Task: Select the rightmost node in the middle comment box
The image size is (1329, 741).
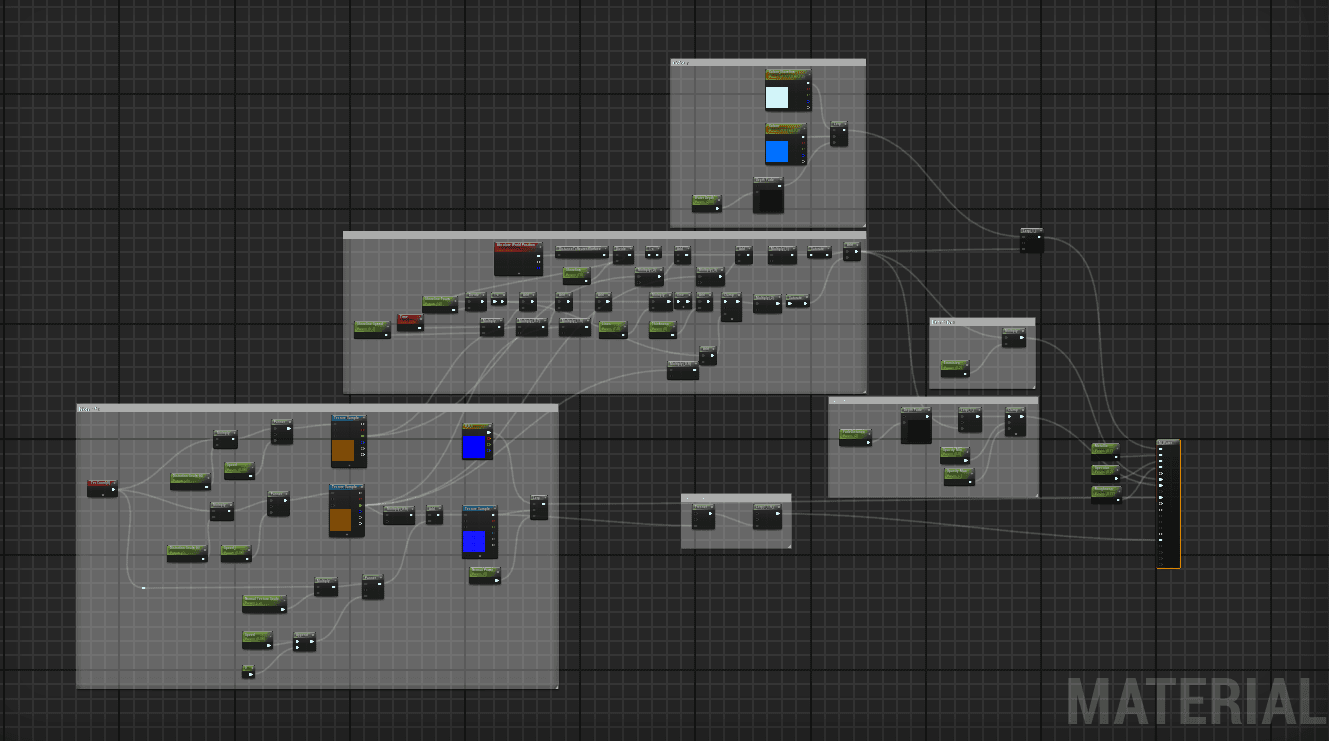Action: pyautogui.click(x=851, y=251)
